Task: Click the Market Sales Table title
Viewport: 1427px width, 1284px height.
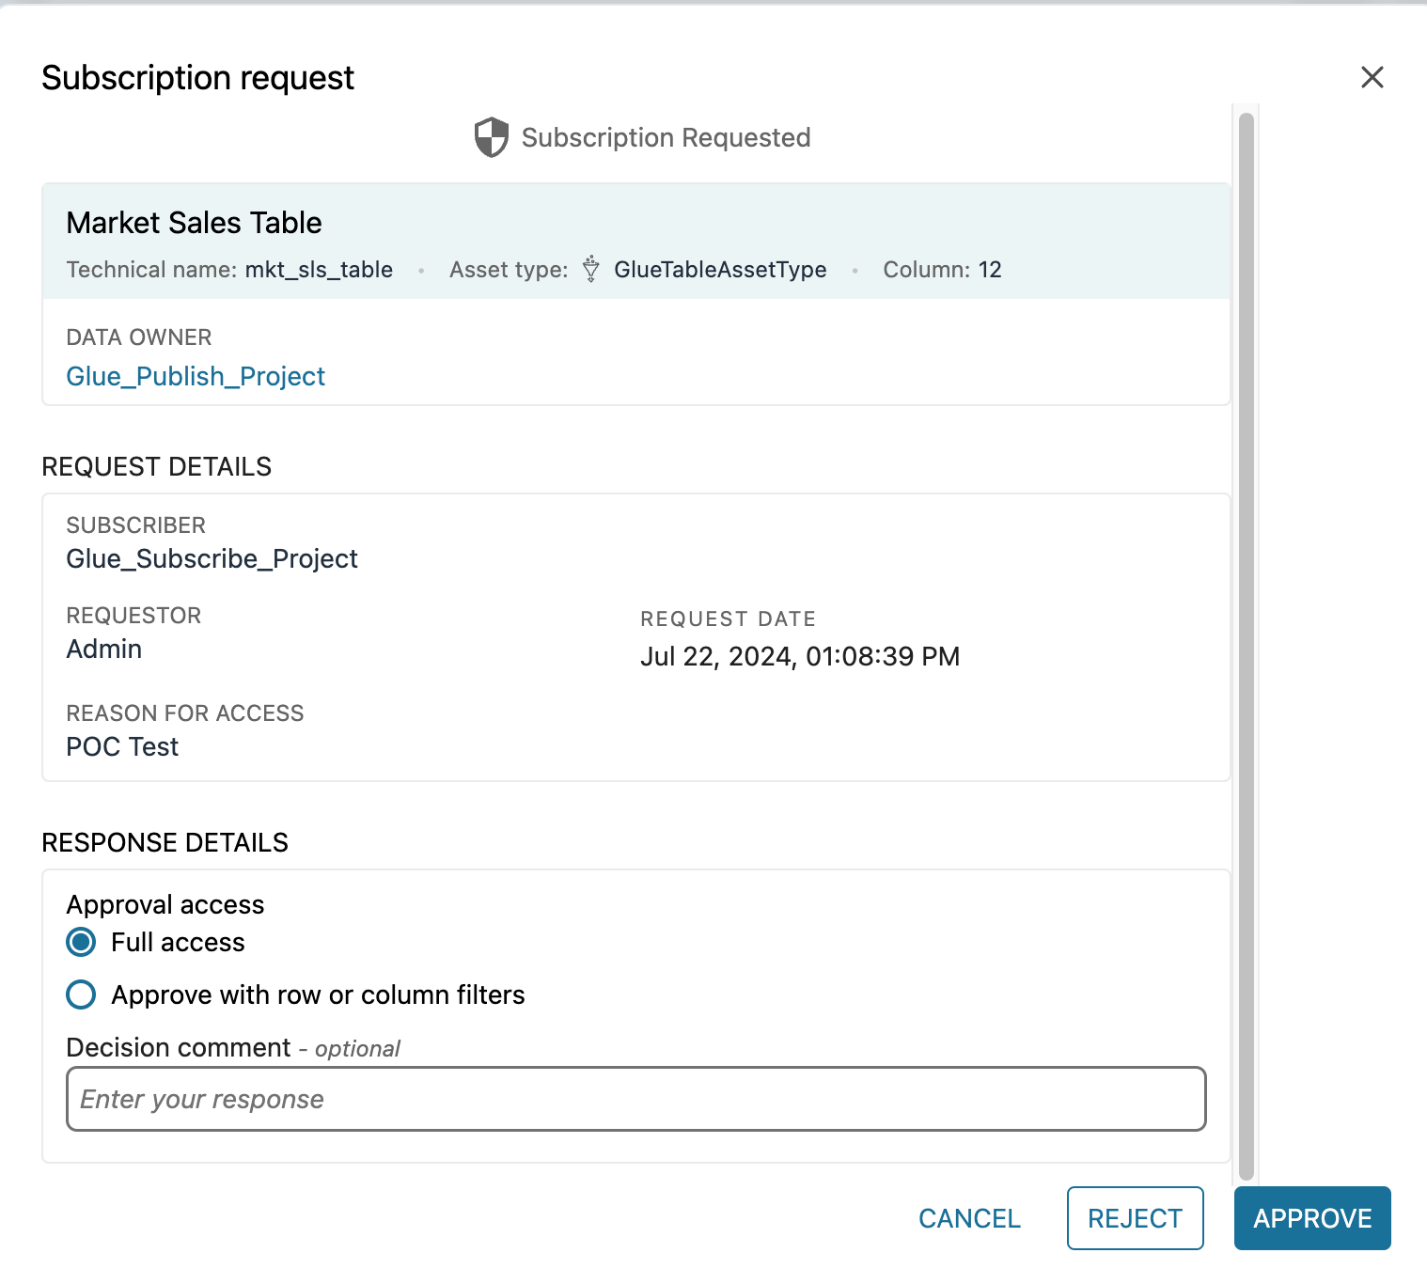Action: click(x=194, y=223)
